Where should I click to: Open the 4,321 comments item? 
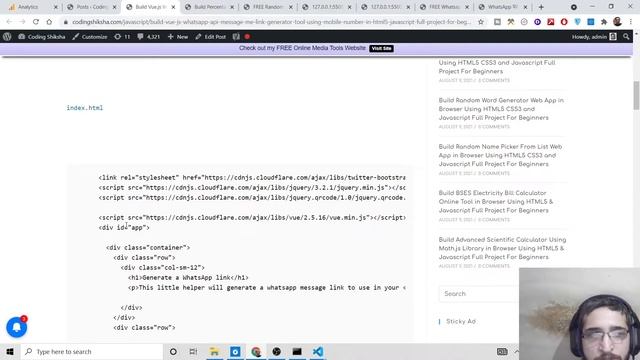[x=149, y=37]
